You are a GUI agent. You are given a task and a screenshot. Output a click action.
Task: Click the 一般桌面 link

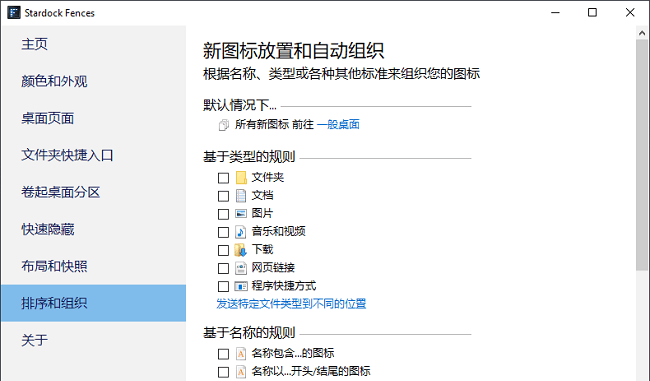click(x=338, y=124)
